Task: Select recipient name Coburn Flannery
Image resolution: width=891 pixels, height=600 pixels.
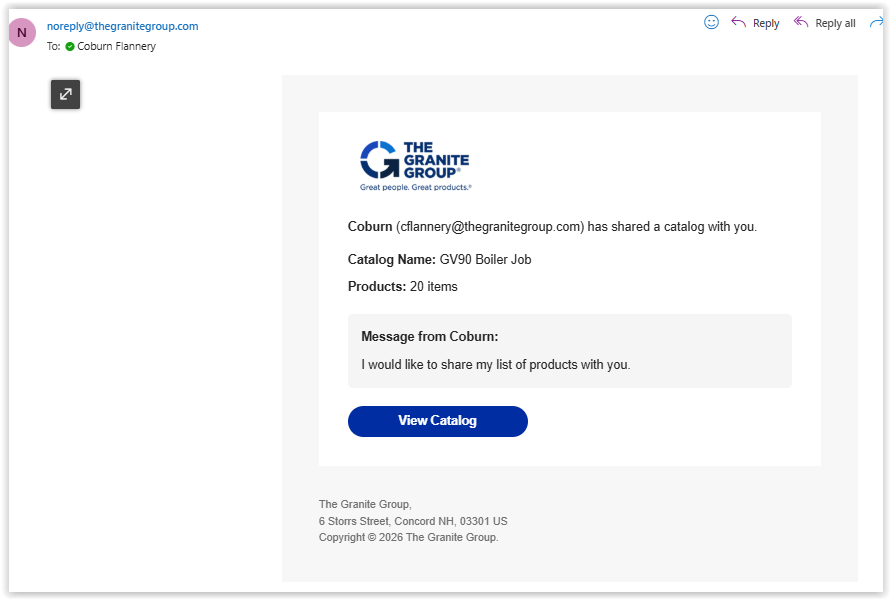Action: pyautogui.click(x=116, y=47)
